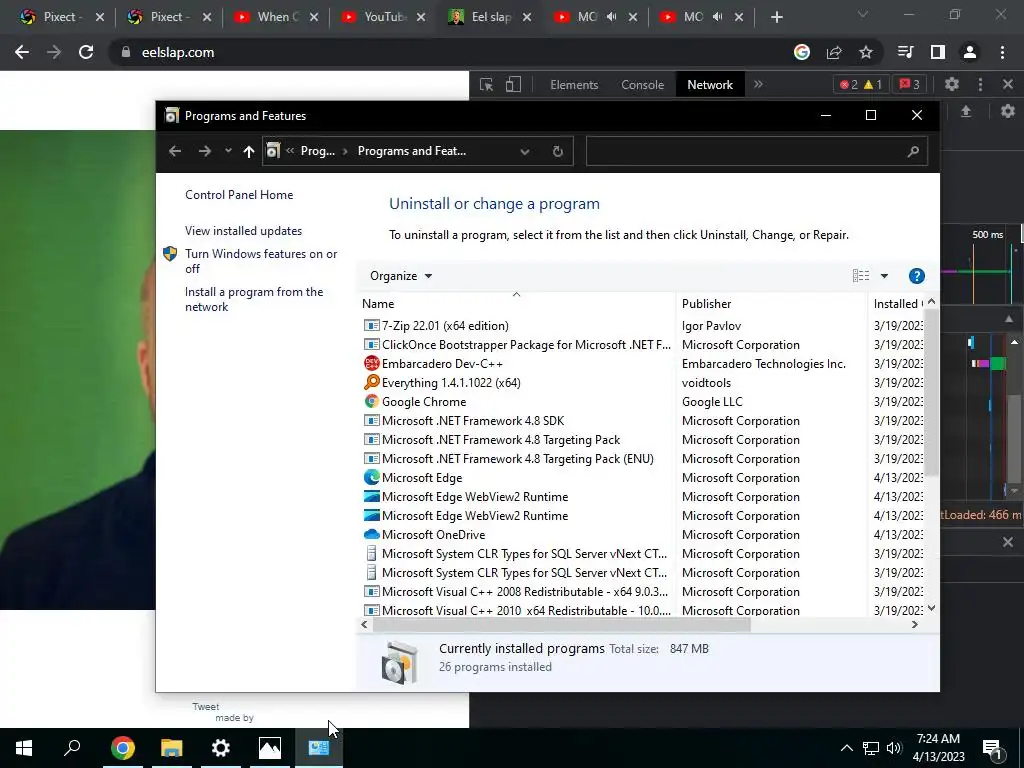
Task: Open File Explorer from the taskbar
Action: [172, 748]
